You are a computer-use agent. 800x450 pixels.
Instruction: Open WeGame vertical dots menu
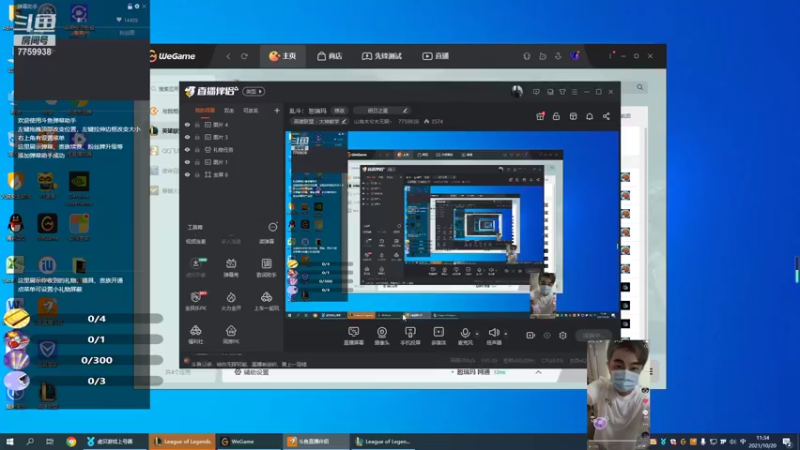(610, 56)
